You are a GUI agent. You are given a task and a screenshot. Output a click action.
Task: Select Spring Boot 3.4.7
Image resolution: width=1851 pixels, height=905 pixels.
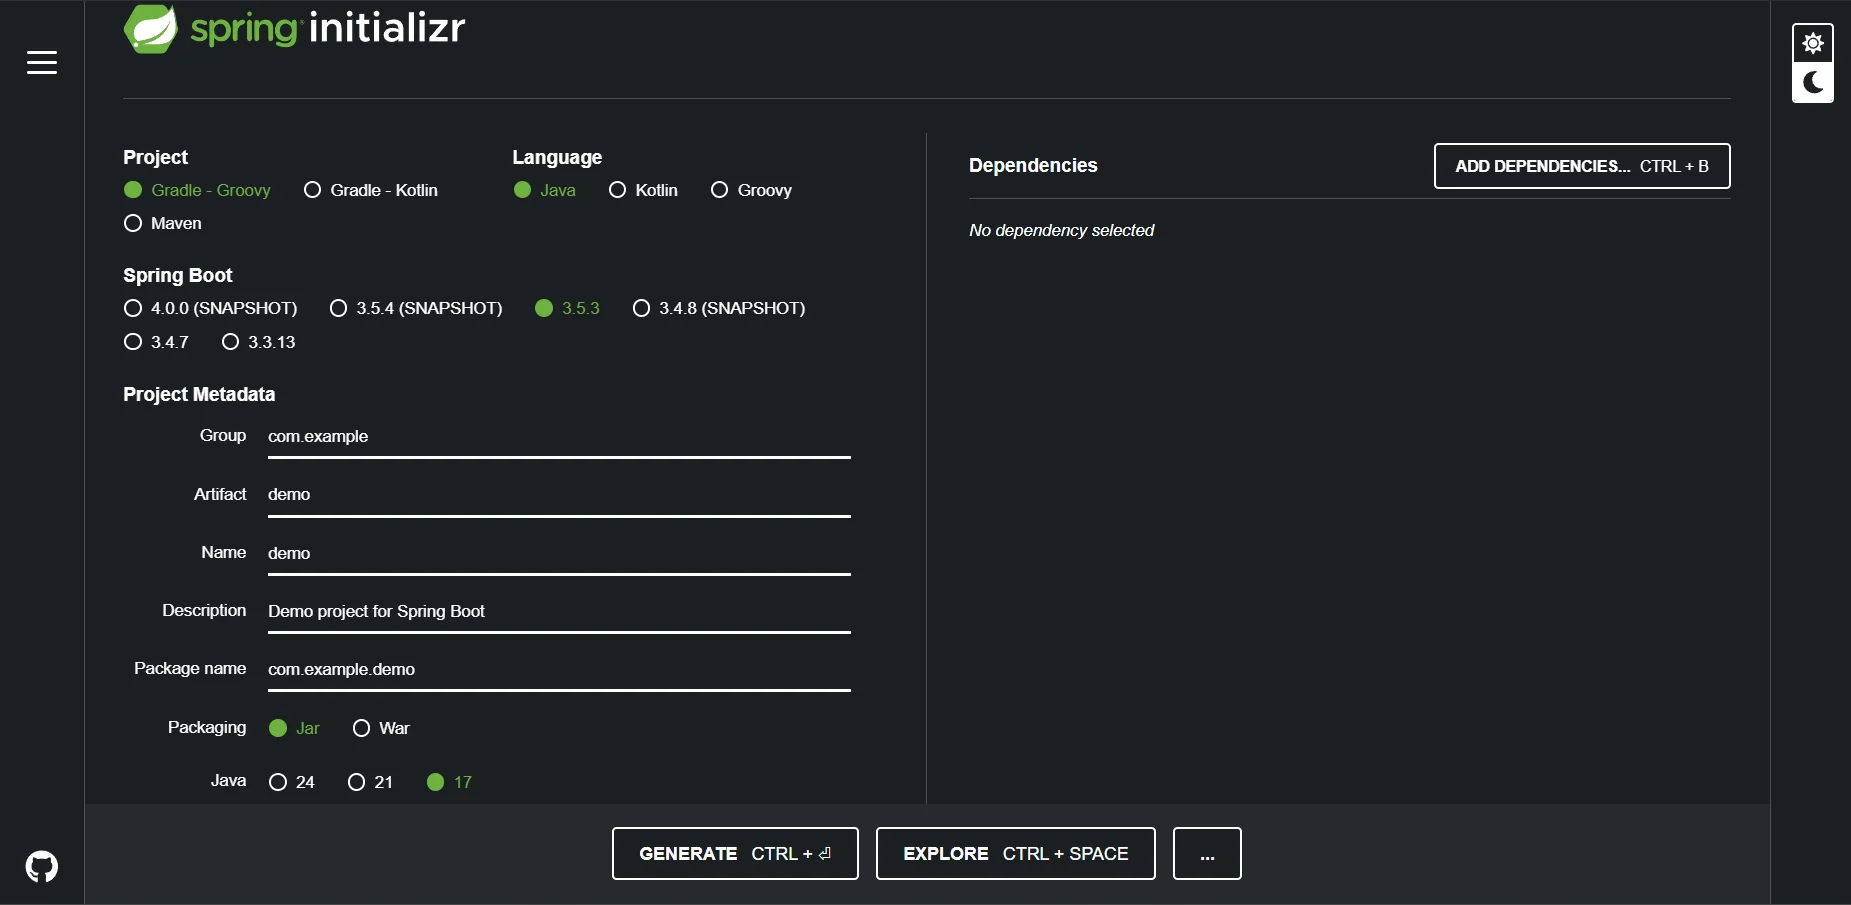click(x=156, y=342)
